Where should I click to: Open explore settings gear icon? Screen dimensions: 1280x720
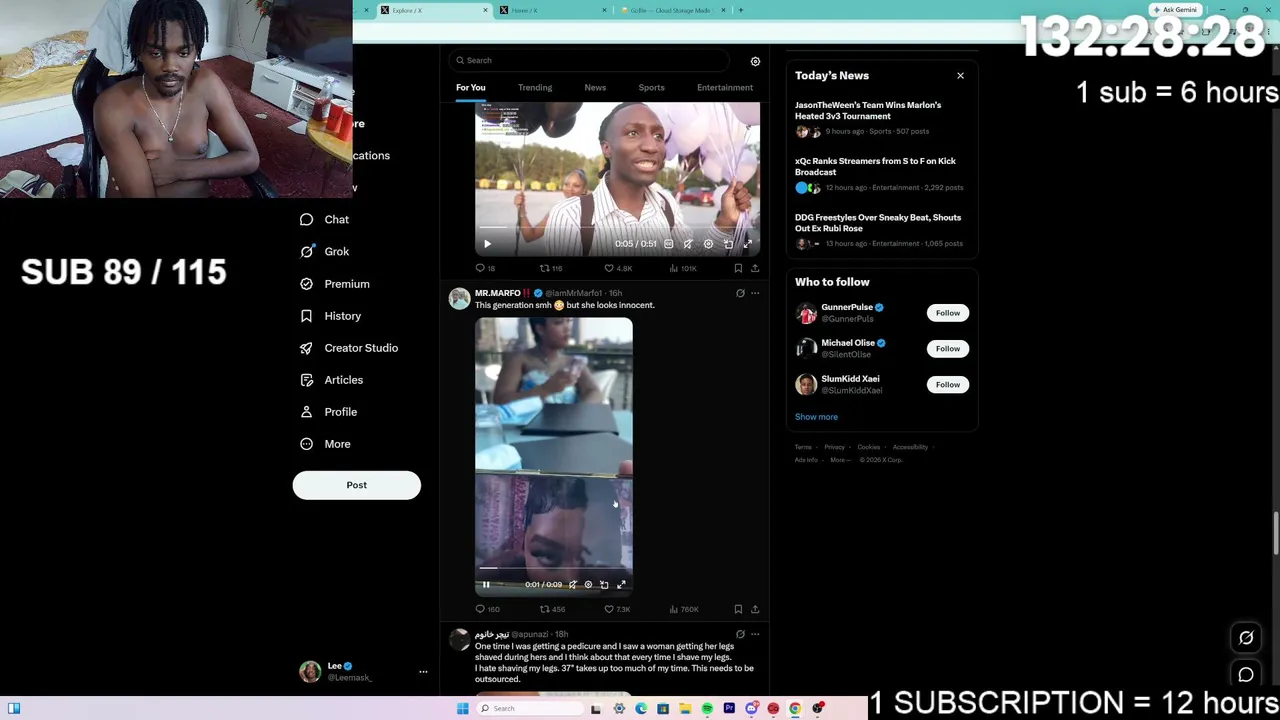point(755,61)
